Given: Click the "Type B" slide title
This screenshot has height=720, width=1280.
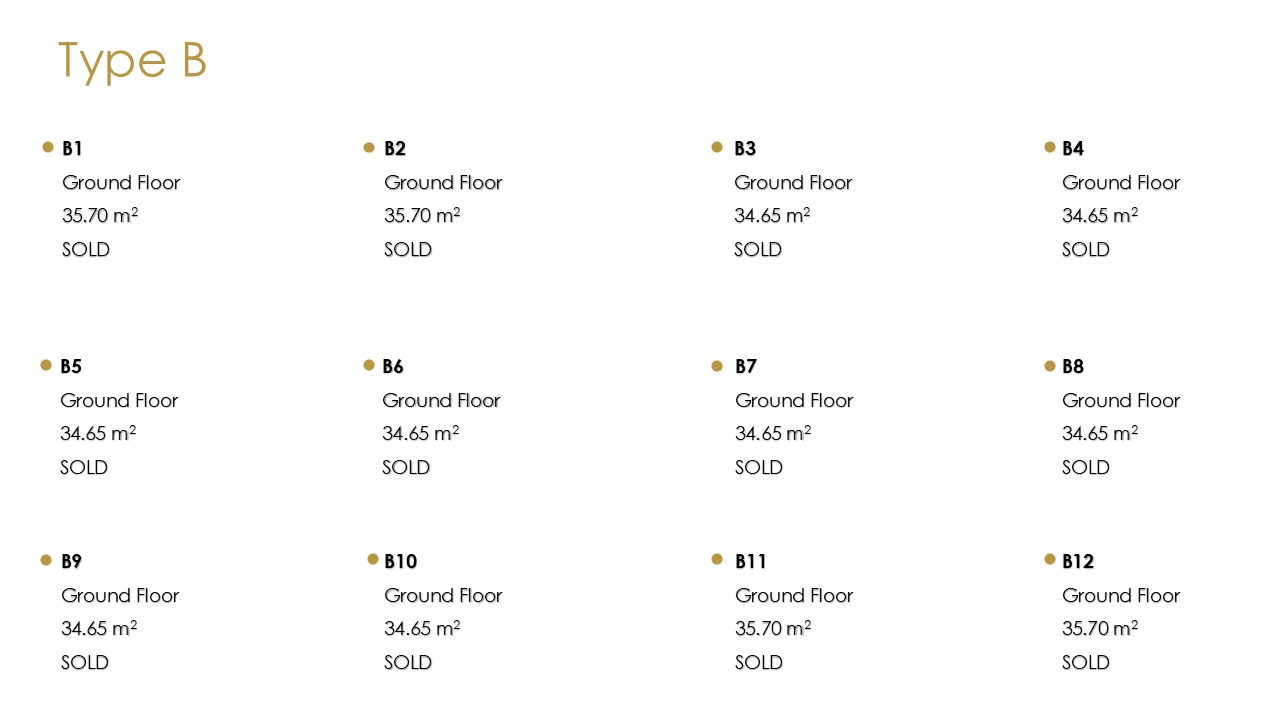Looking at the screenshot, I should 132,61.
